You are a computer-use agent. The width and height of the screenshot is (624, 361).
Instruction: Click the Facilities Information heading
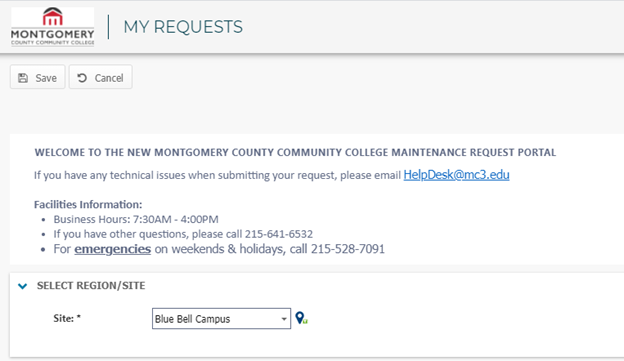pyautogui.click(x=88, y=205)
